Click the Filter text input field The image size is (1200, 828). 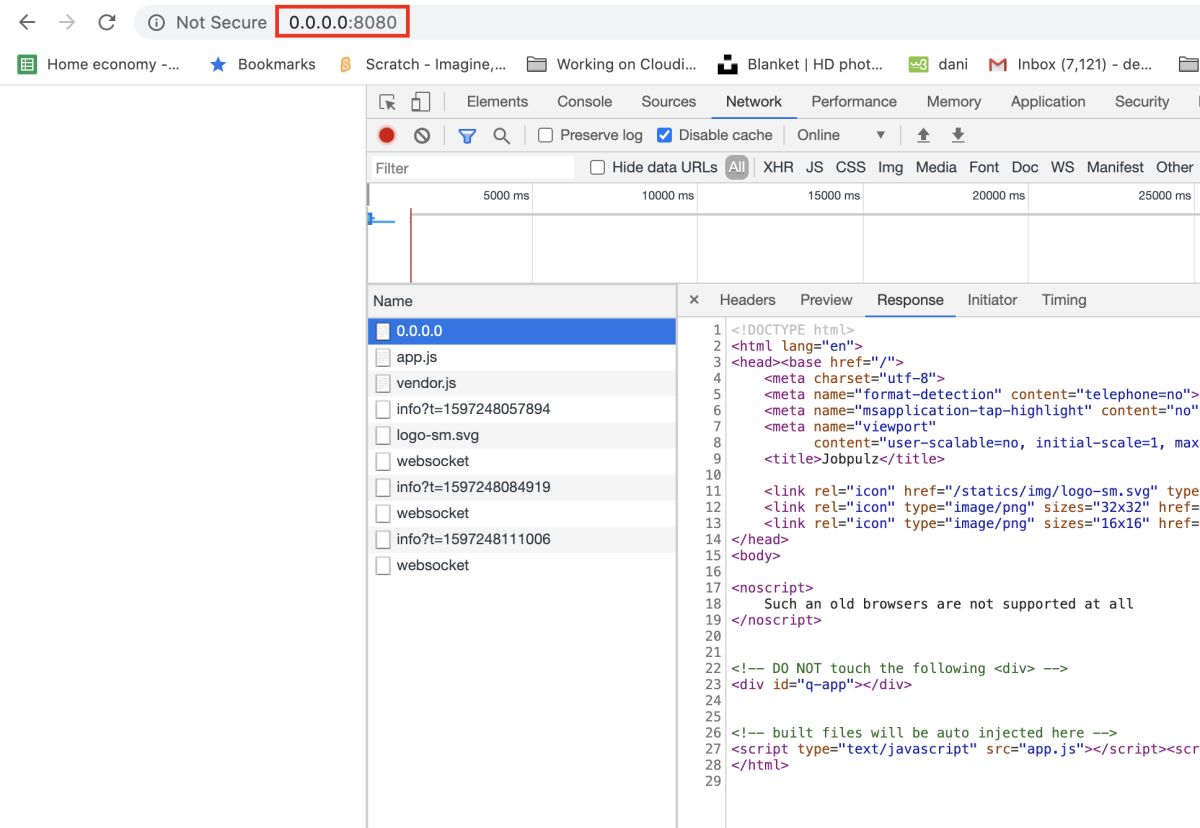point(473,168)
